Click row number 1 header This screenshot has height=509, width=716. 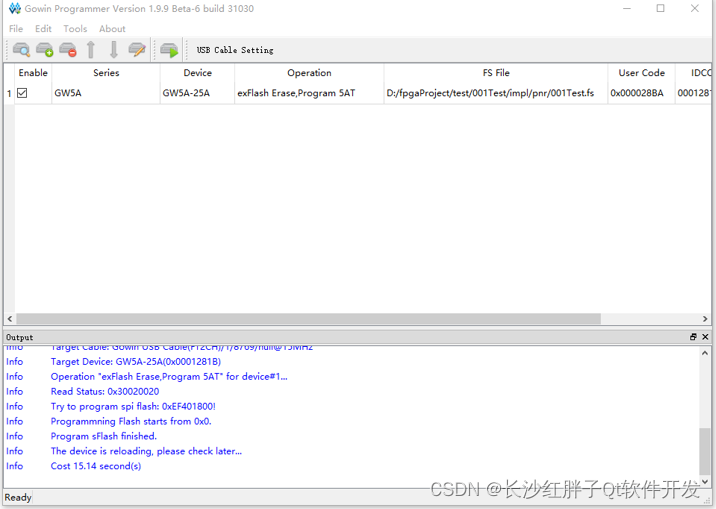pos(9,94)
